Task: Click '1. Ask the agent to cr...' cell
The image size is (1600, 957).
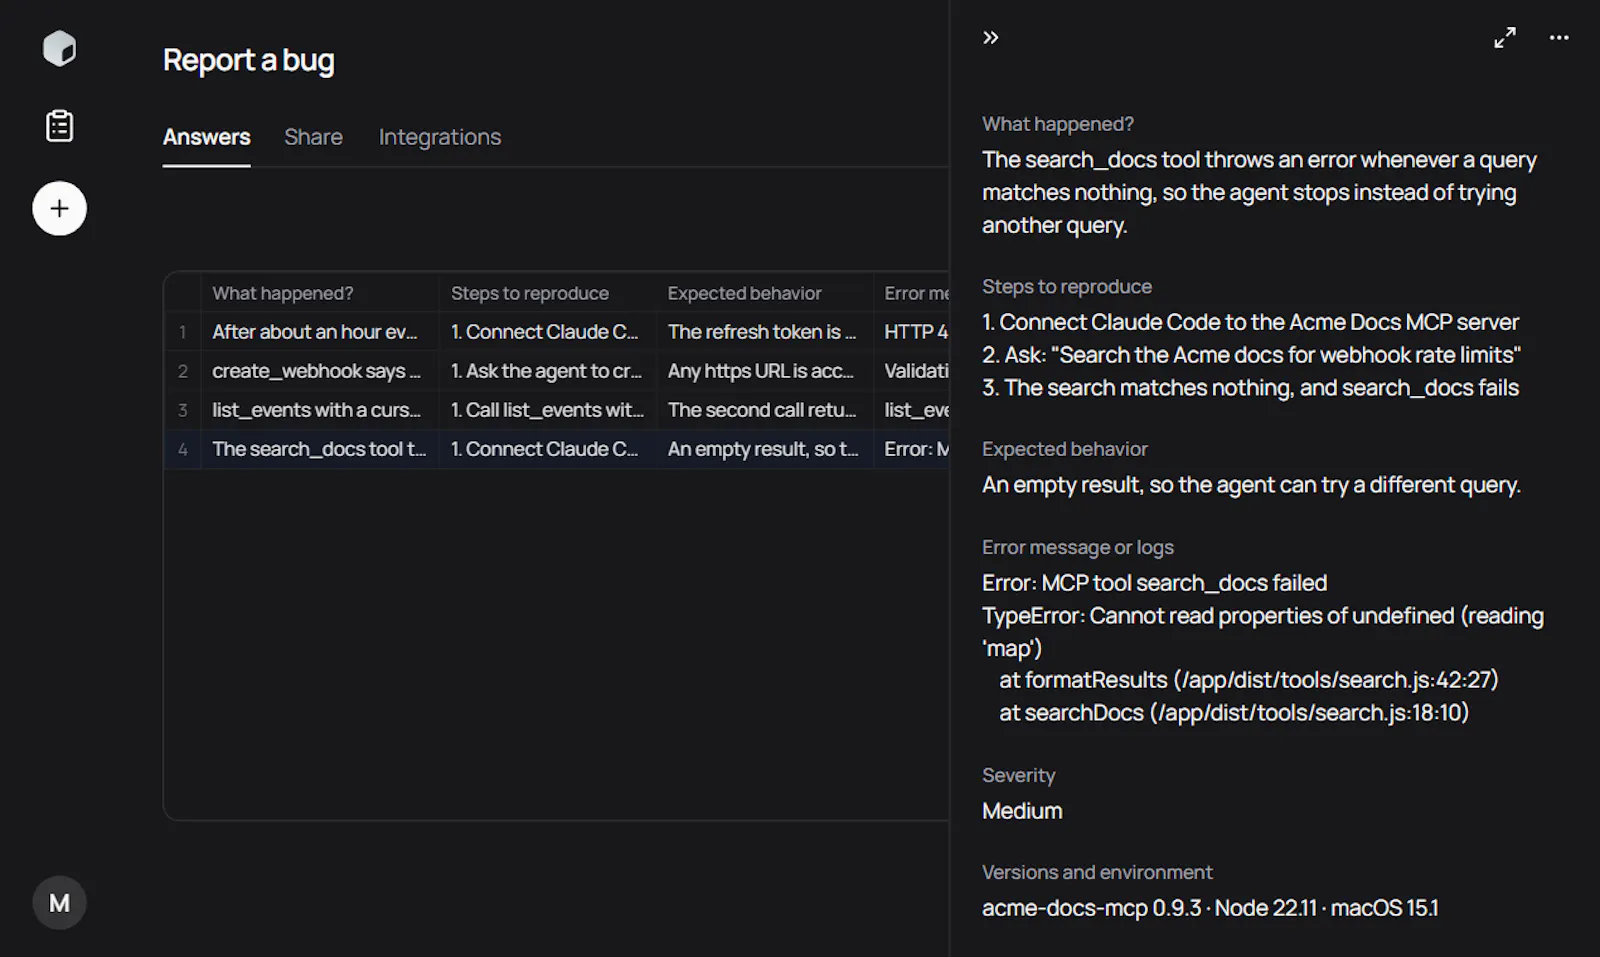Action: tap(547, 371)
